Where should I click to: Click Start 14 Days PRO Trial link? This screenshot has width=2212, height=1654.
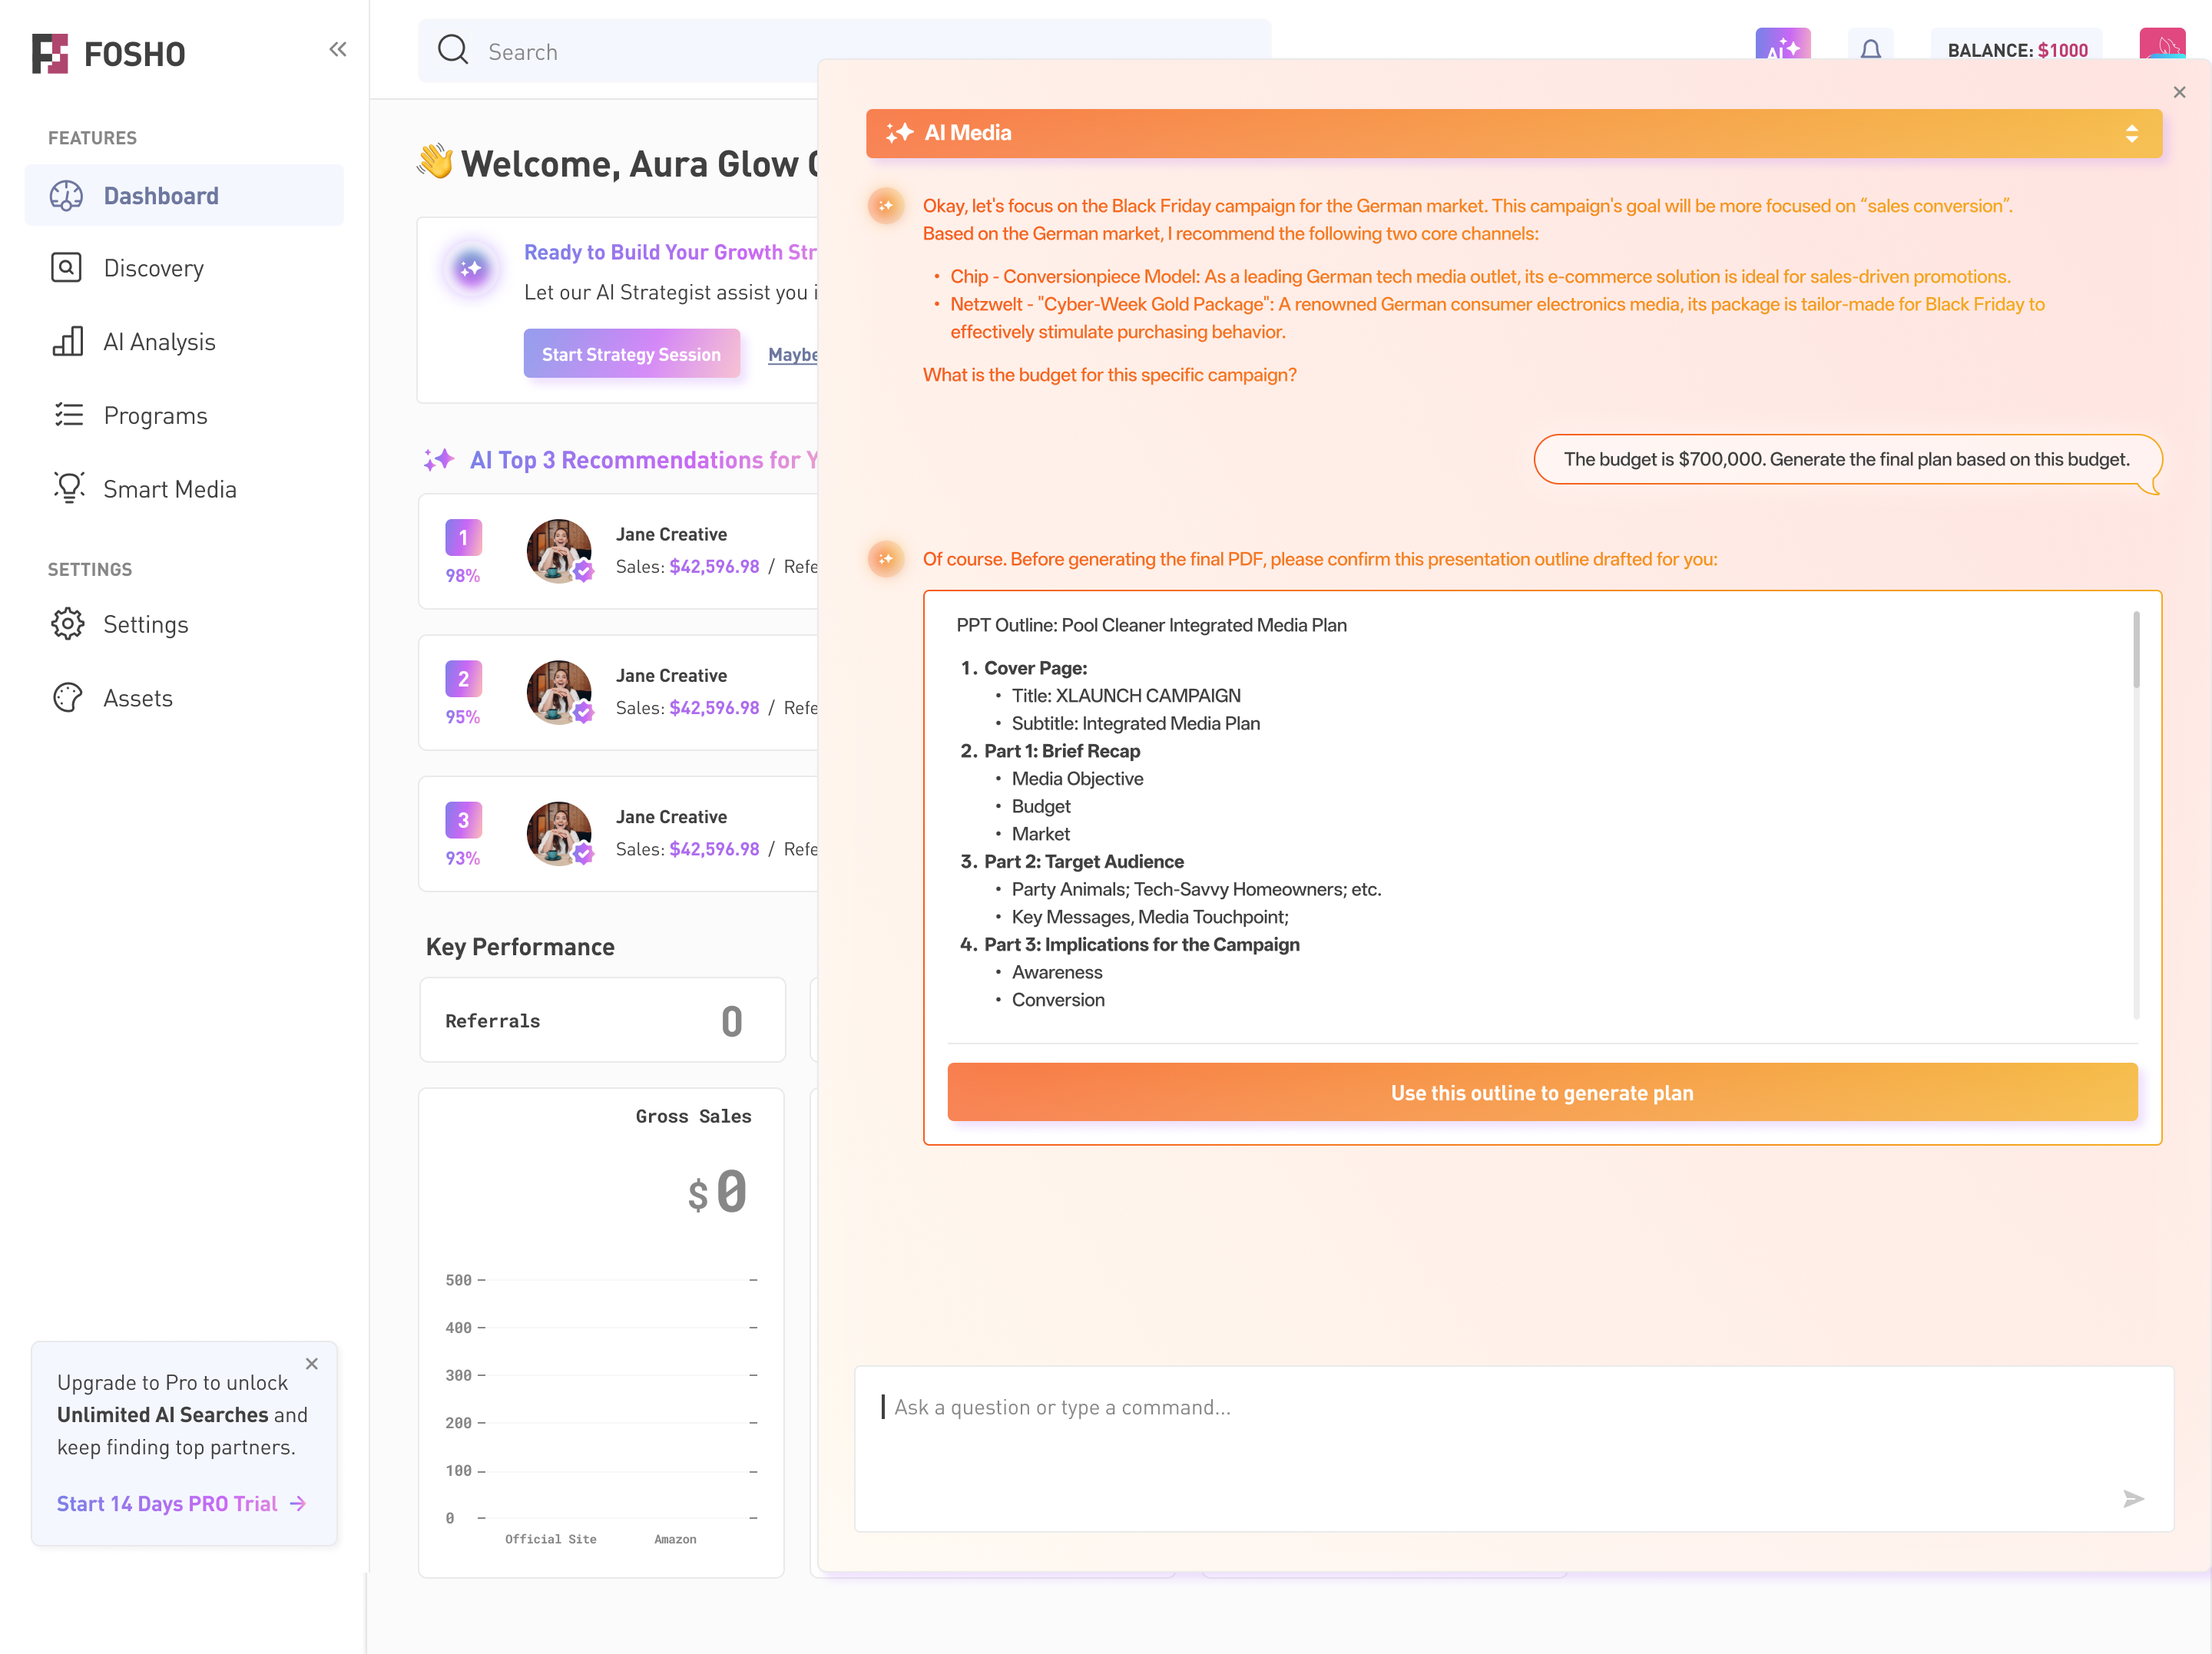click(181, 1503)
